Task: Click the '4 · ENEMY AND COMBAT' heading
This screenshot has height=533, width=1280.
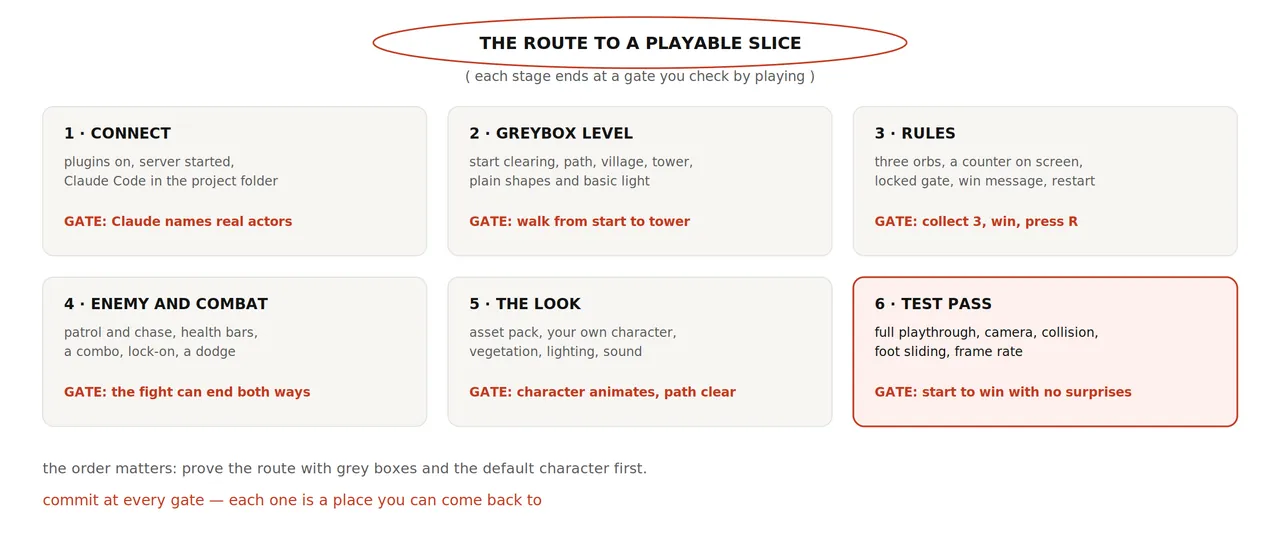Action: point(166,304)
